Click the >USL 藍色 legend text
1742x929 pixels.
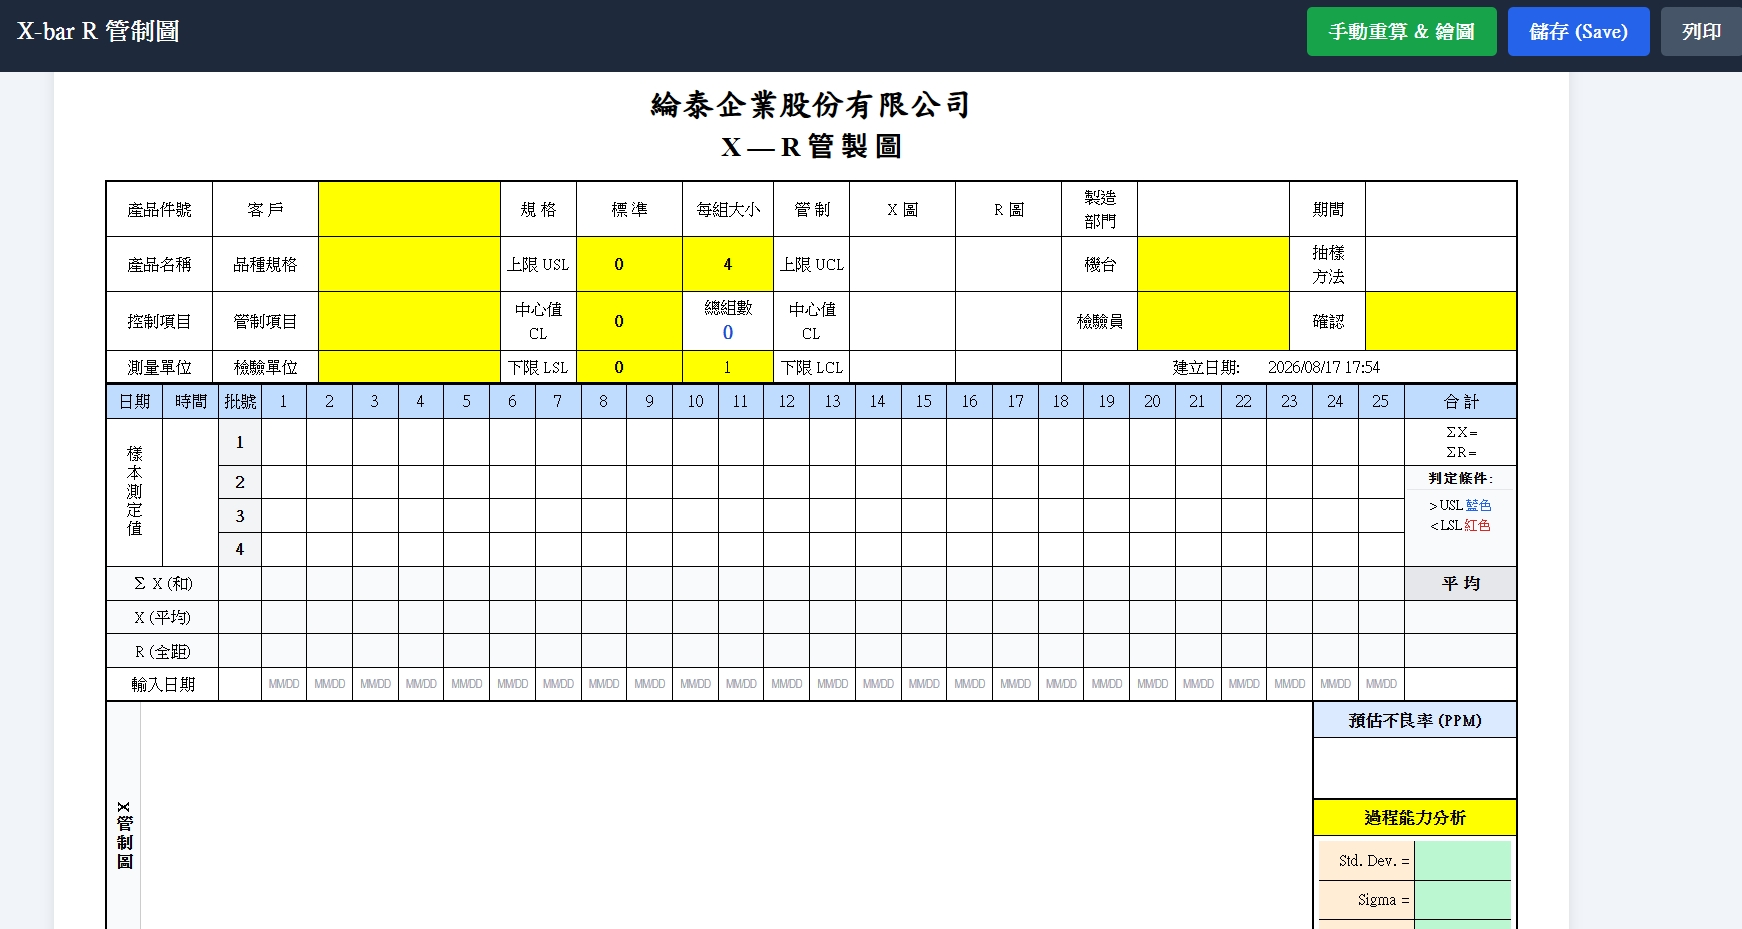(1460, 505)
